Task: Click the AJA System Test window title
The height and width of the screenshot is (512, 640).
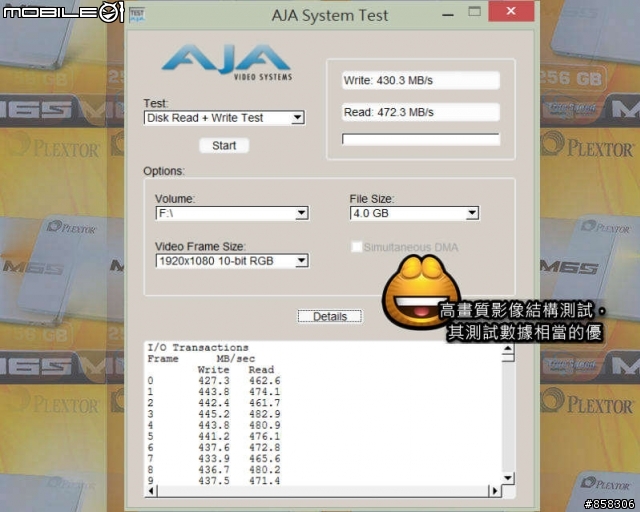Action: click(x=330, y=16)
